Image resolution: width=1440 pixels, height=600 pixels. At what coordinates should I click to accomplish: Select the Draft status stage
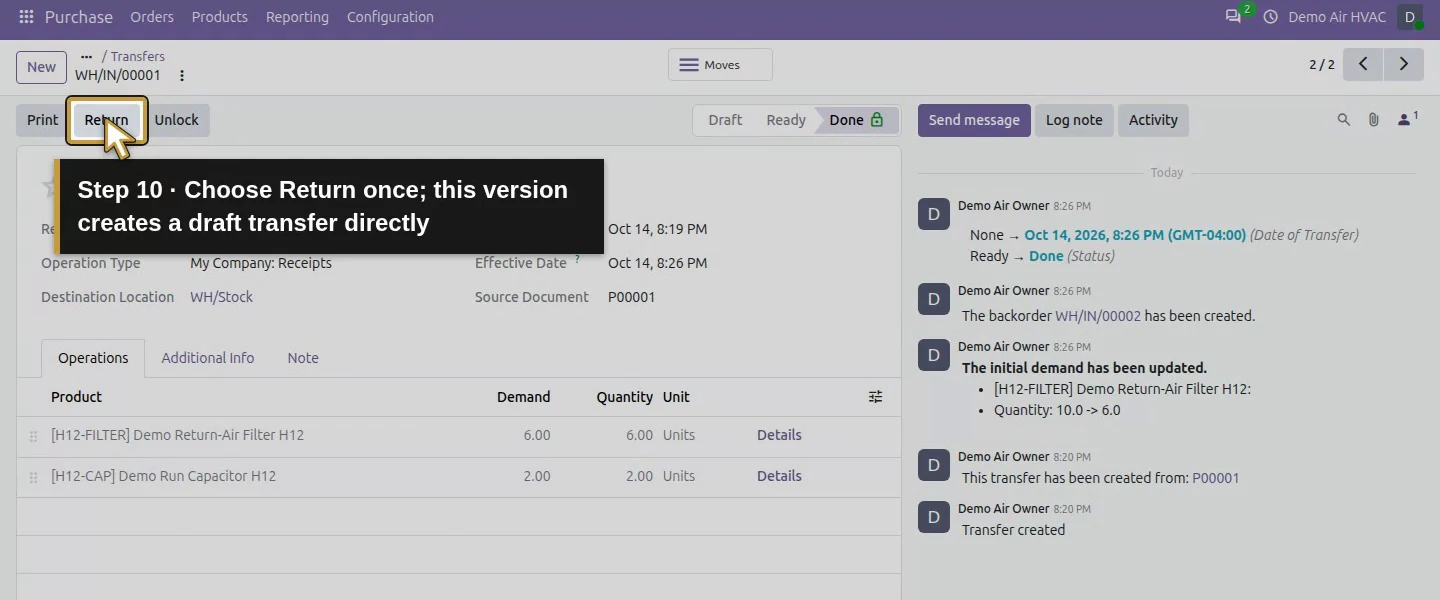[x=725, y=120]
